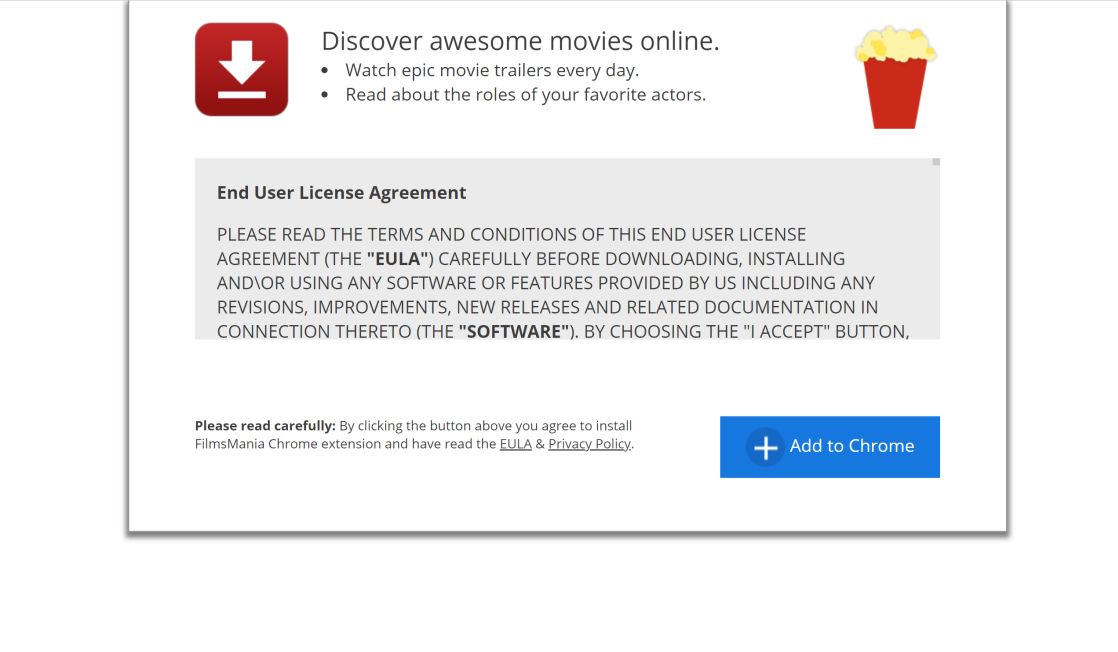Select the Discover awesome movies online headline

point(521,41)
